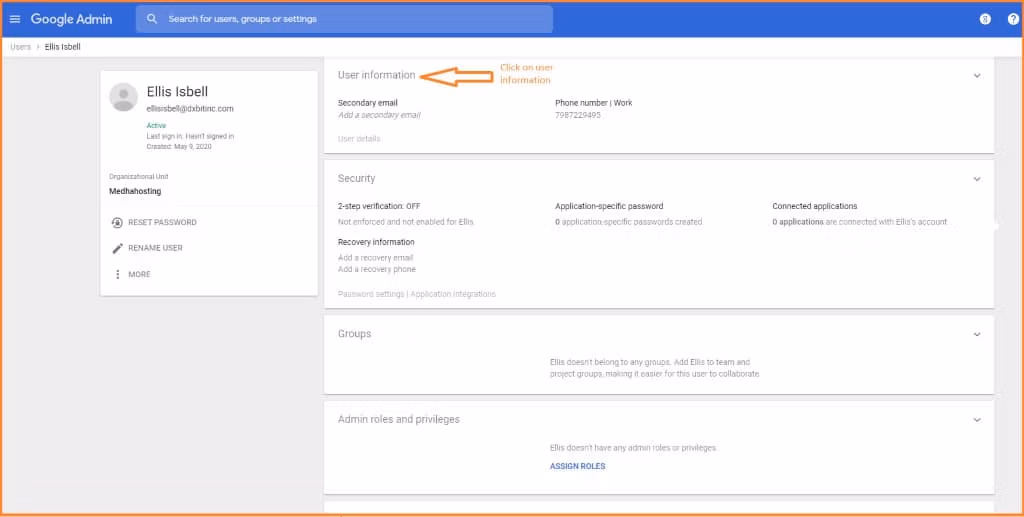Expand Admin roles and privileges chevron
1024x517 pixels.
977,420
